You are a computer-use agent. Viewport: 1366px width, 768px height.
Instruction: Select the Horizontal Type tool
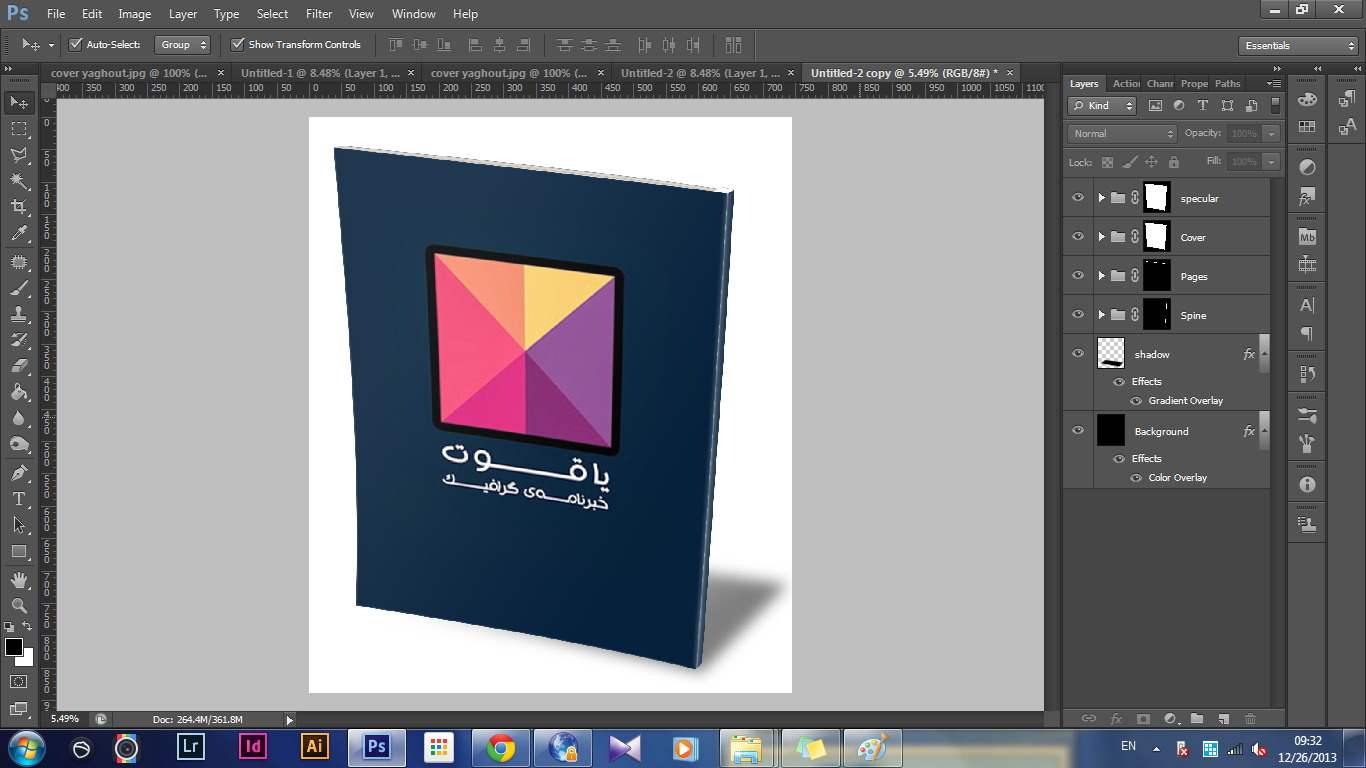18,498
